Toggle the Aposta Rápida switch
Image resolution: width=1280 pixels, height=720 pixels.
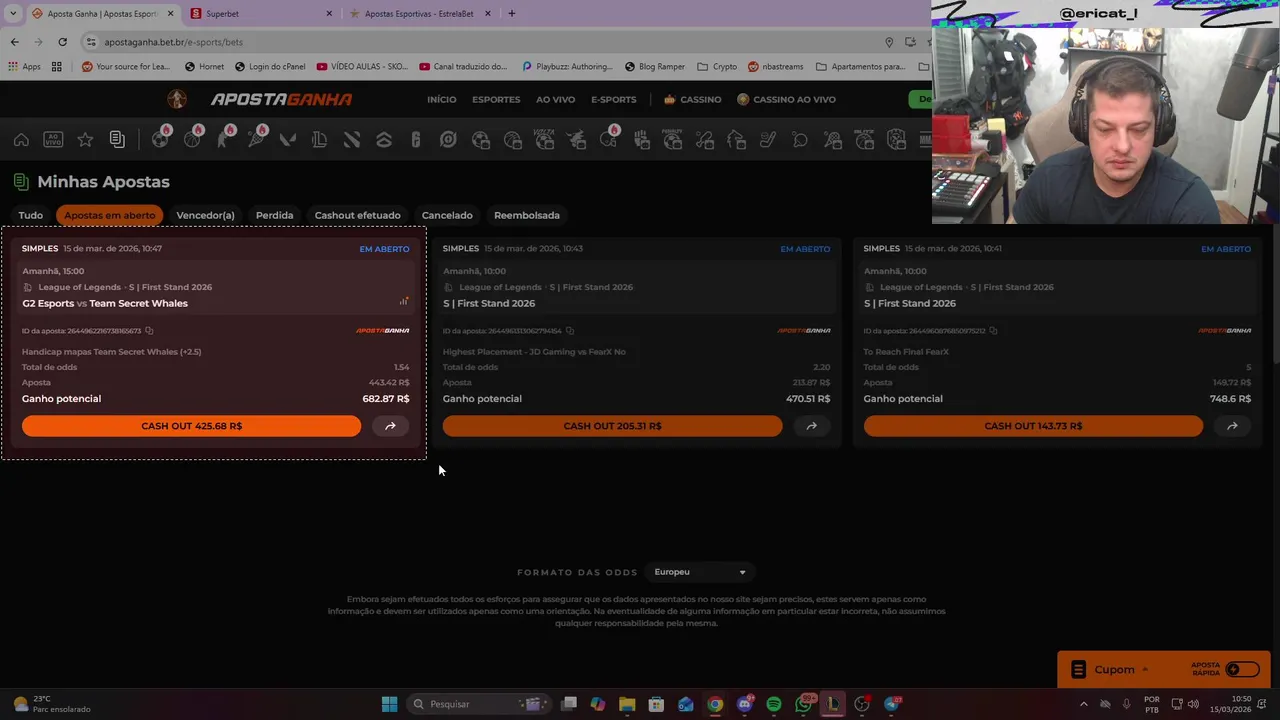pos(1241,670)
